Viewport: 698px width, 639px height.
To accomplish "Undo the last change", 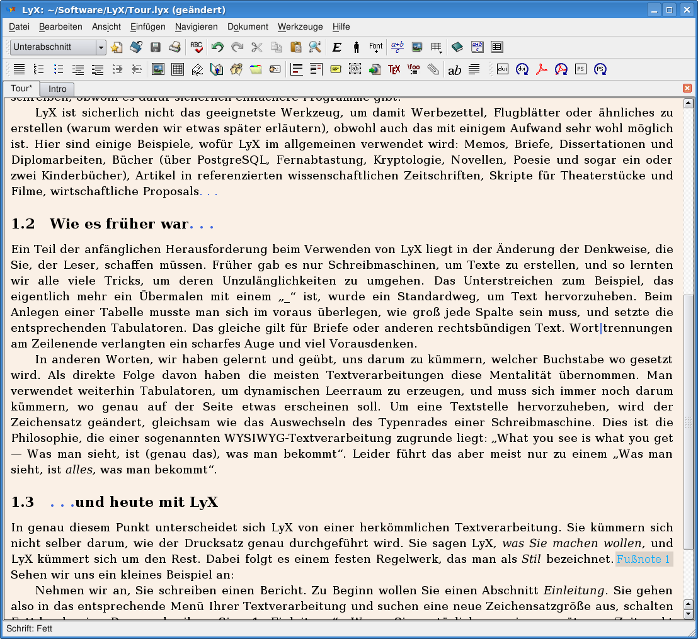I will (217, 47).
